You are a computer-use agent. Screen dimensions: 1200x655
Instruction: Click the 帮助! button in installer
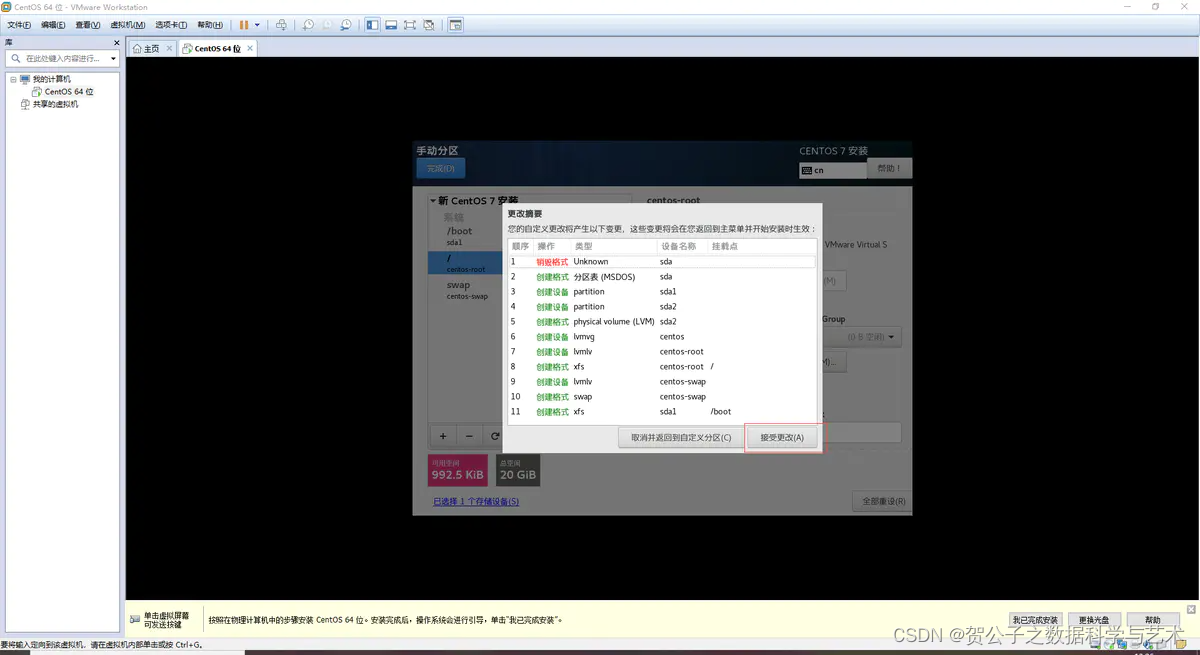click(x=890, y=168)
